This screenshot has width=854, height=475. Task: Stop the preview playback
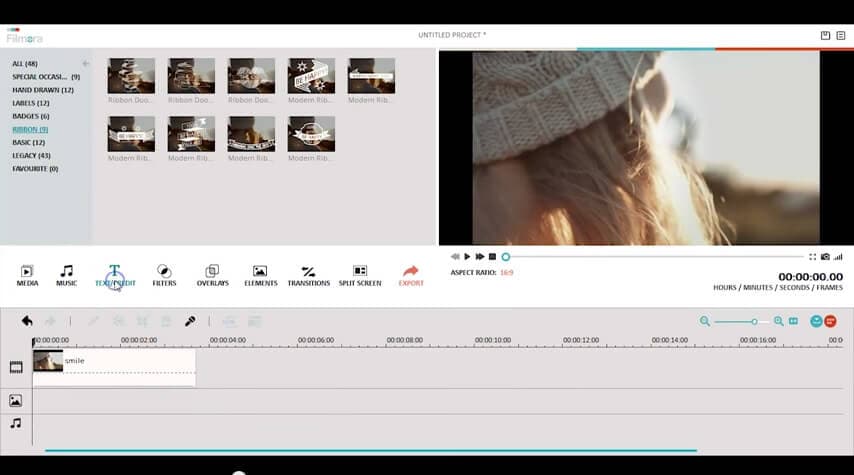tap(492, 257)
